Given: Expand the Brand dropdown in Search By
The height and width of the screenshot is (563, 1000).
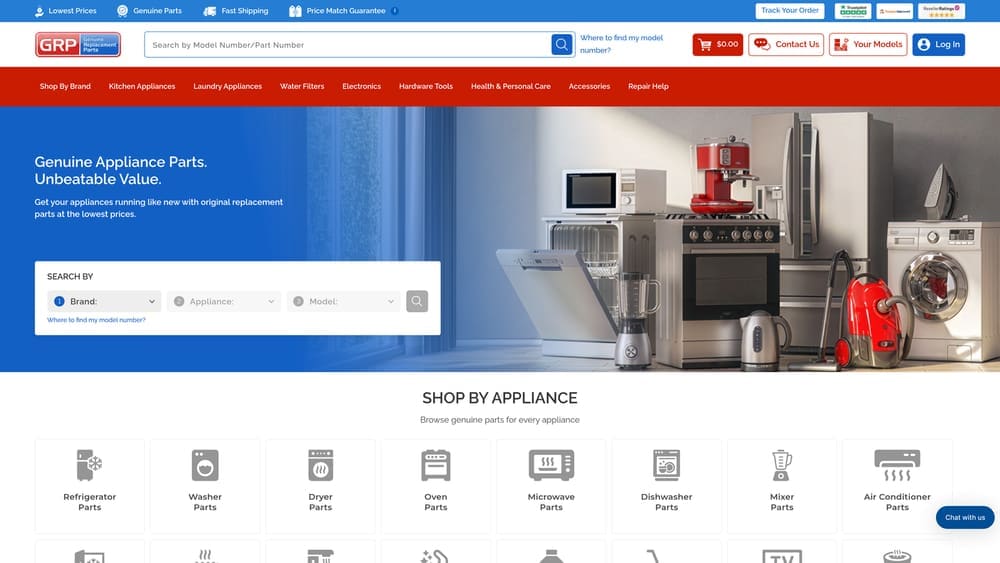Looking at the screenshot, I should 105,301.
